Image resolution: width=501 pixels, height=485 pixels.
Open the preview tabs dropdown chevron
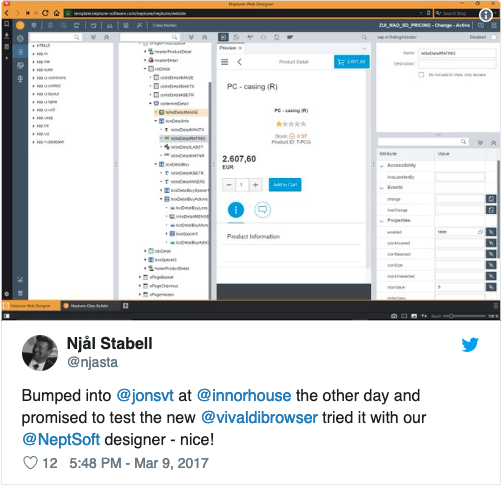pyautogui.click(x=364, y=48)
